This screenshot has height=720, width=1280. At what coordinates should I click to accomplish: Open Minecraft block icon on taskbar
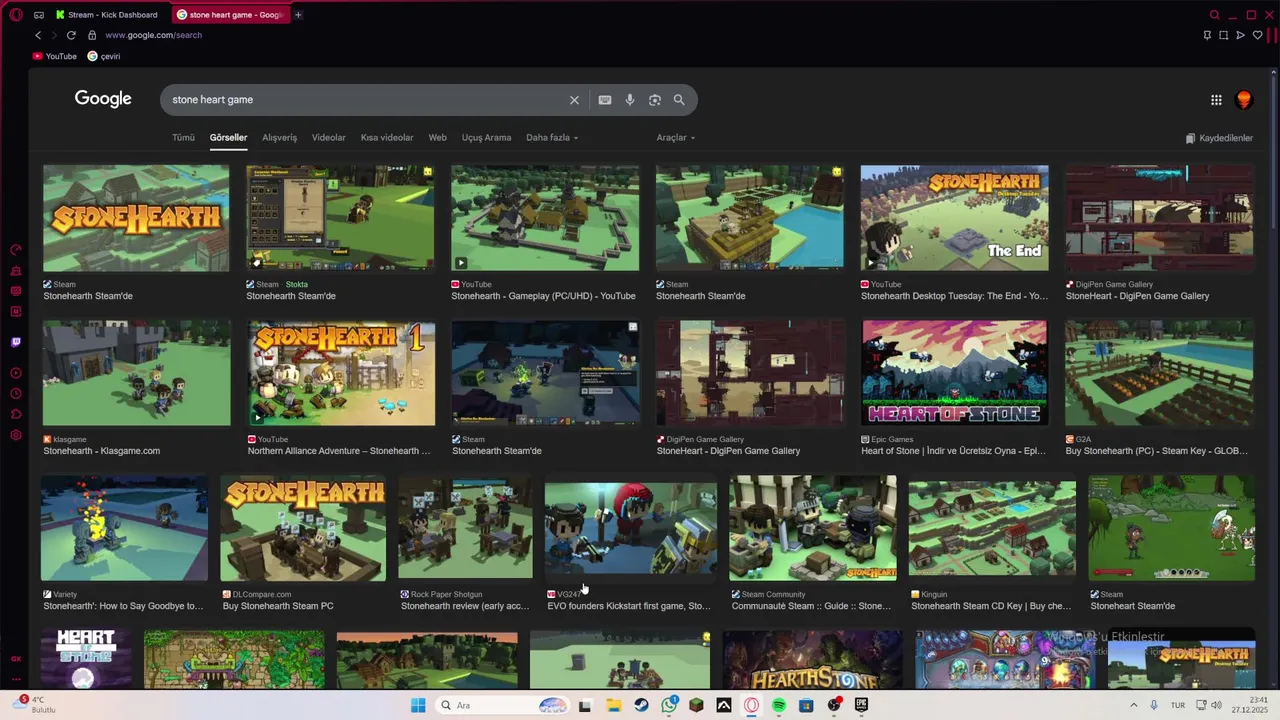pos(696,705)
